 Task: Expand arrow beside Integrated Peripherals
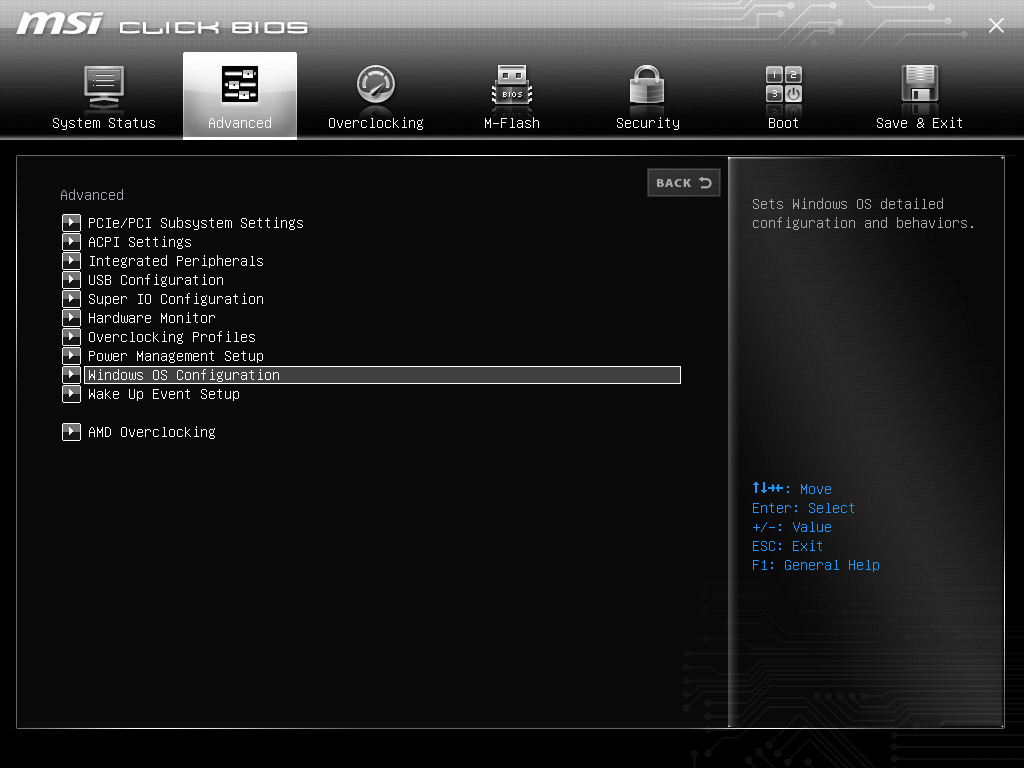click(71, 261)
